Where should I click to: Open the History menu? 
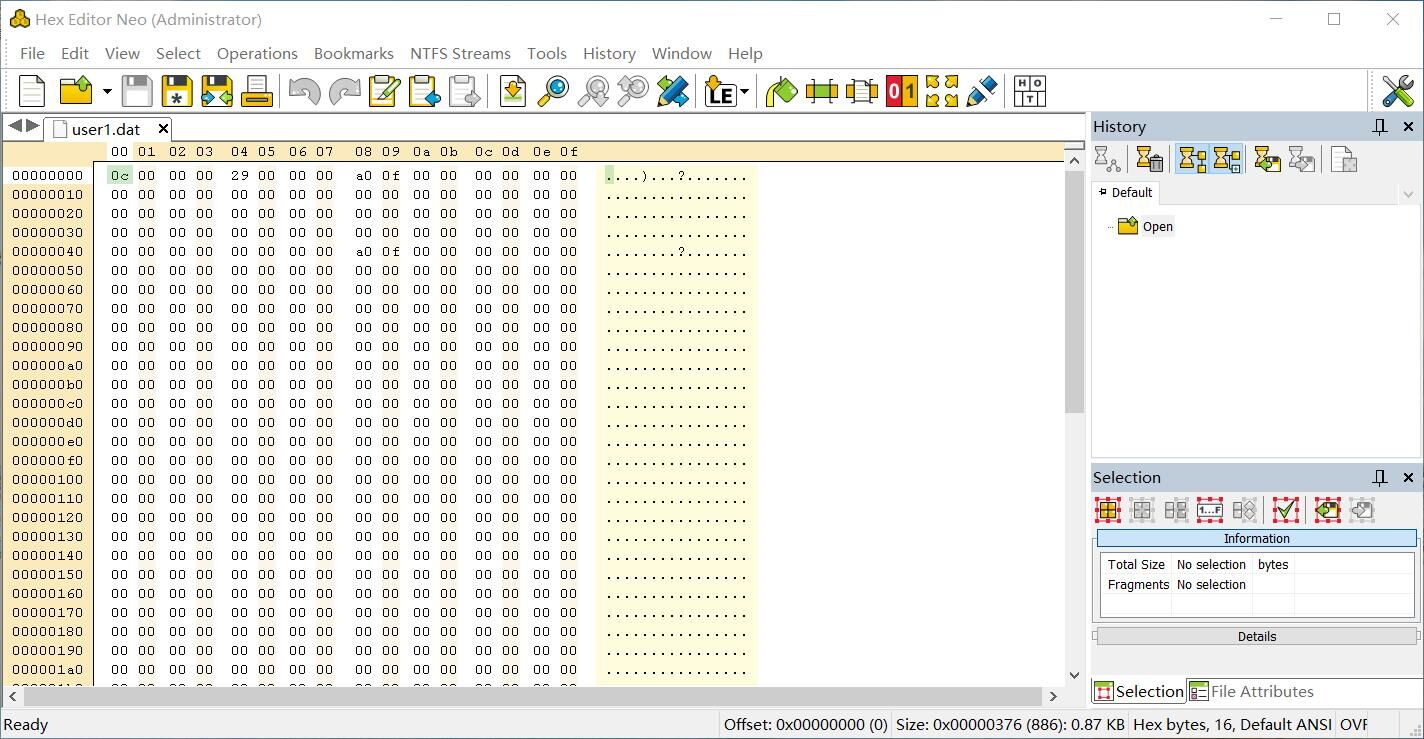(609, 53)
